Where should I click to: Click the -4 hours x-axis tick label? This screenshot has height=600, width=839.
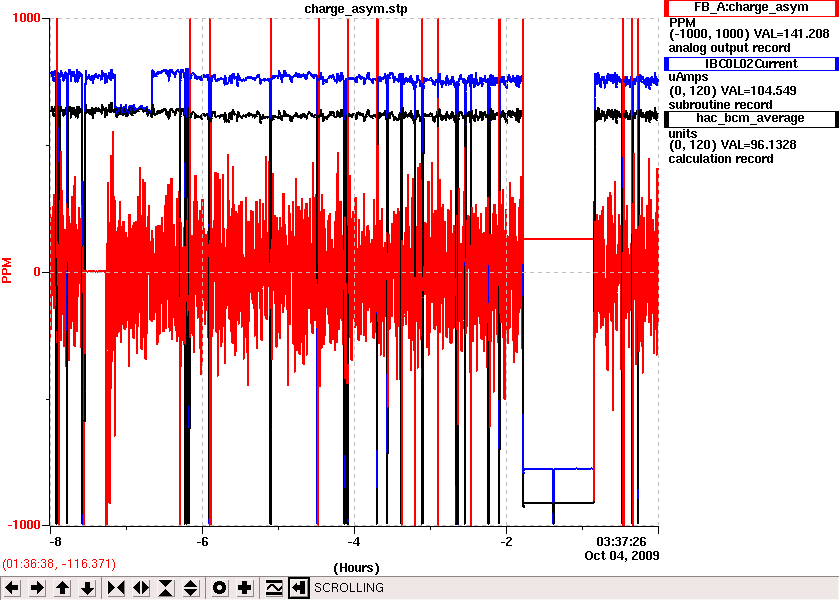tap(354, 541)
